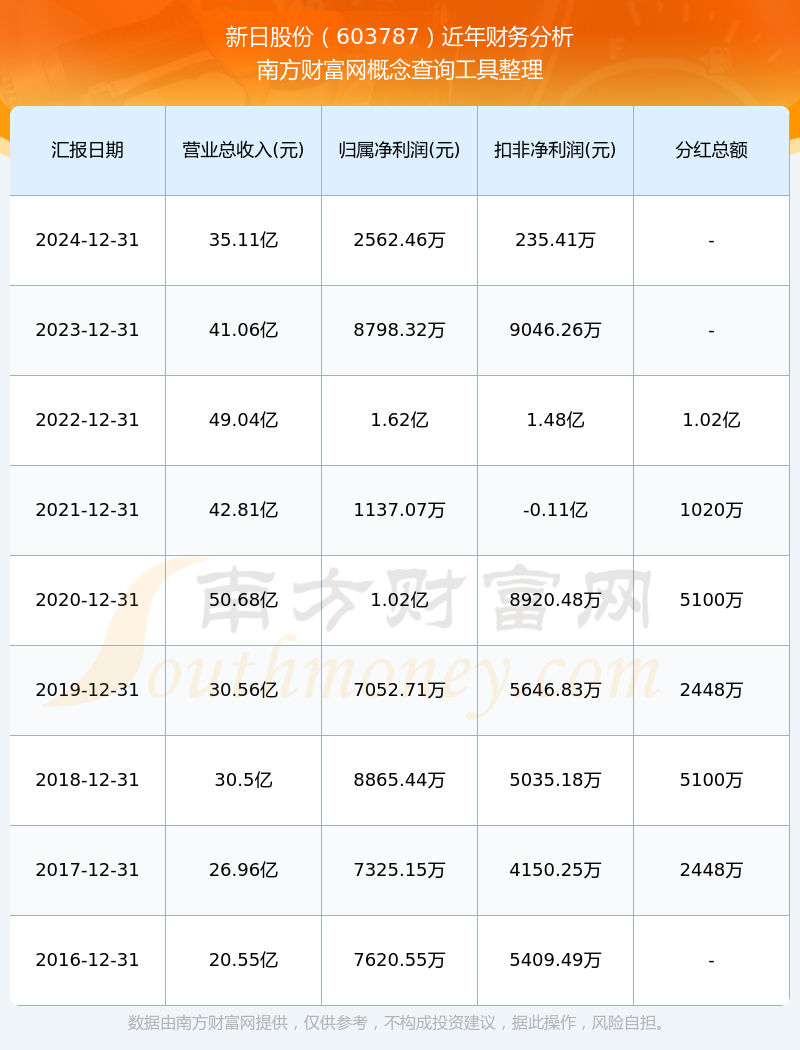Select the 235.41万 cell
This screenshot has height=1050, width=800.
click(556, 240)
